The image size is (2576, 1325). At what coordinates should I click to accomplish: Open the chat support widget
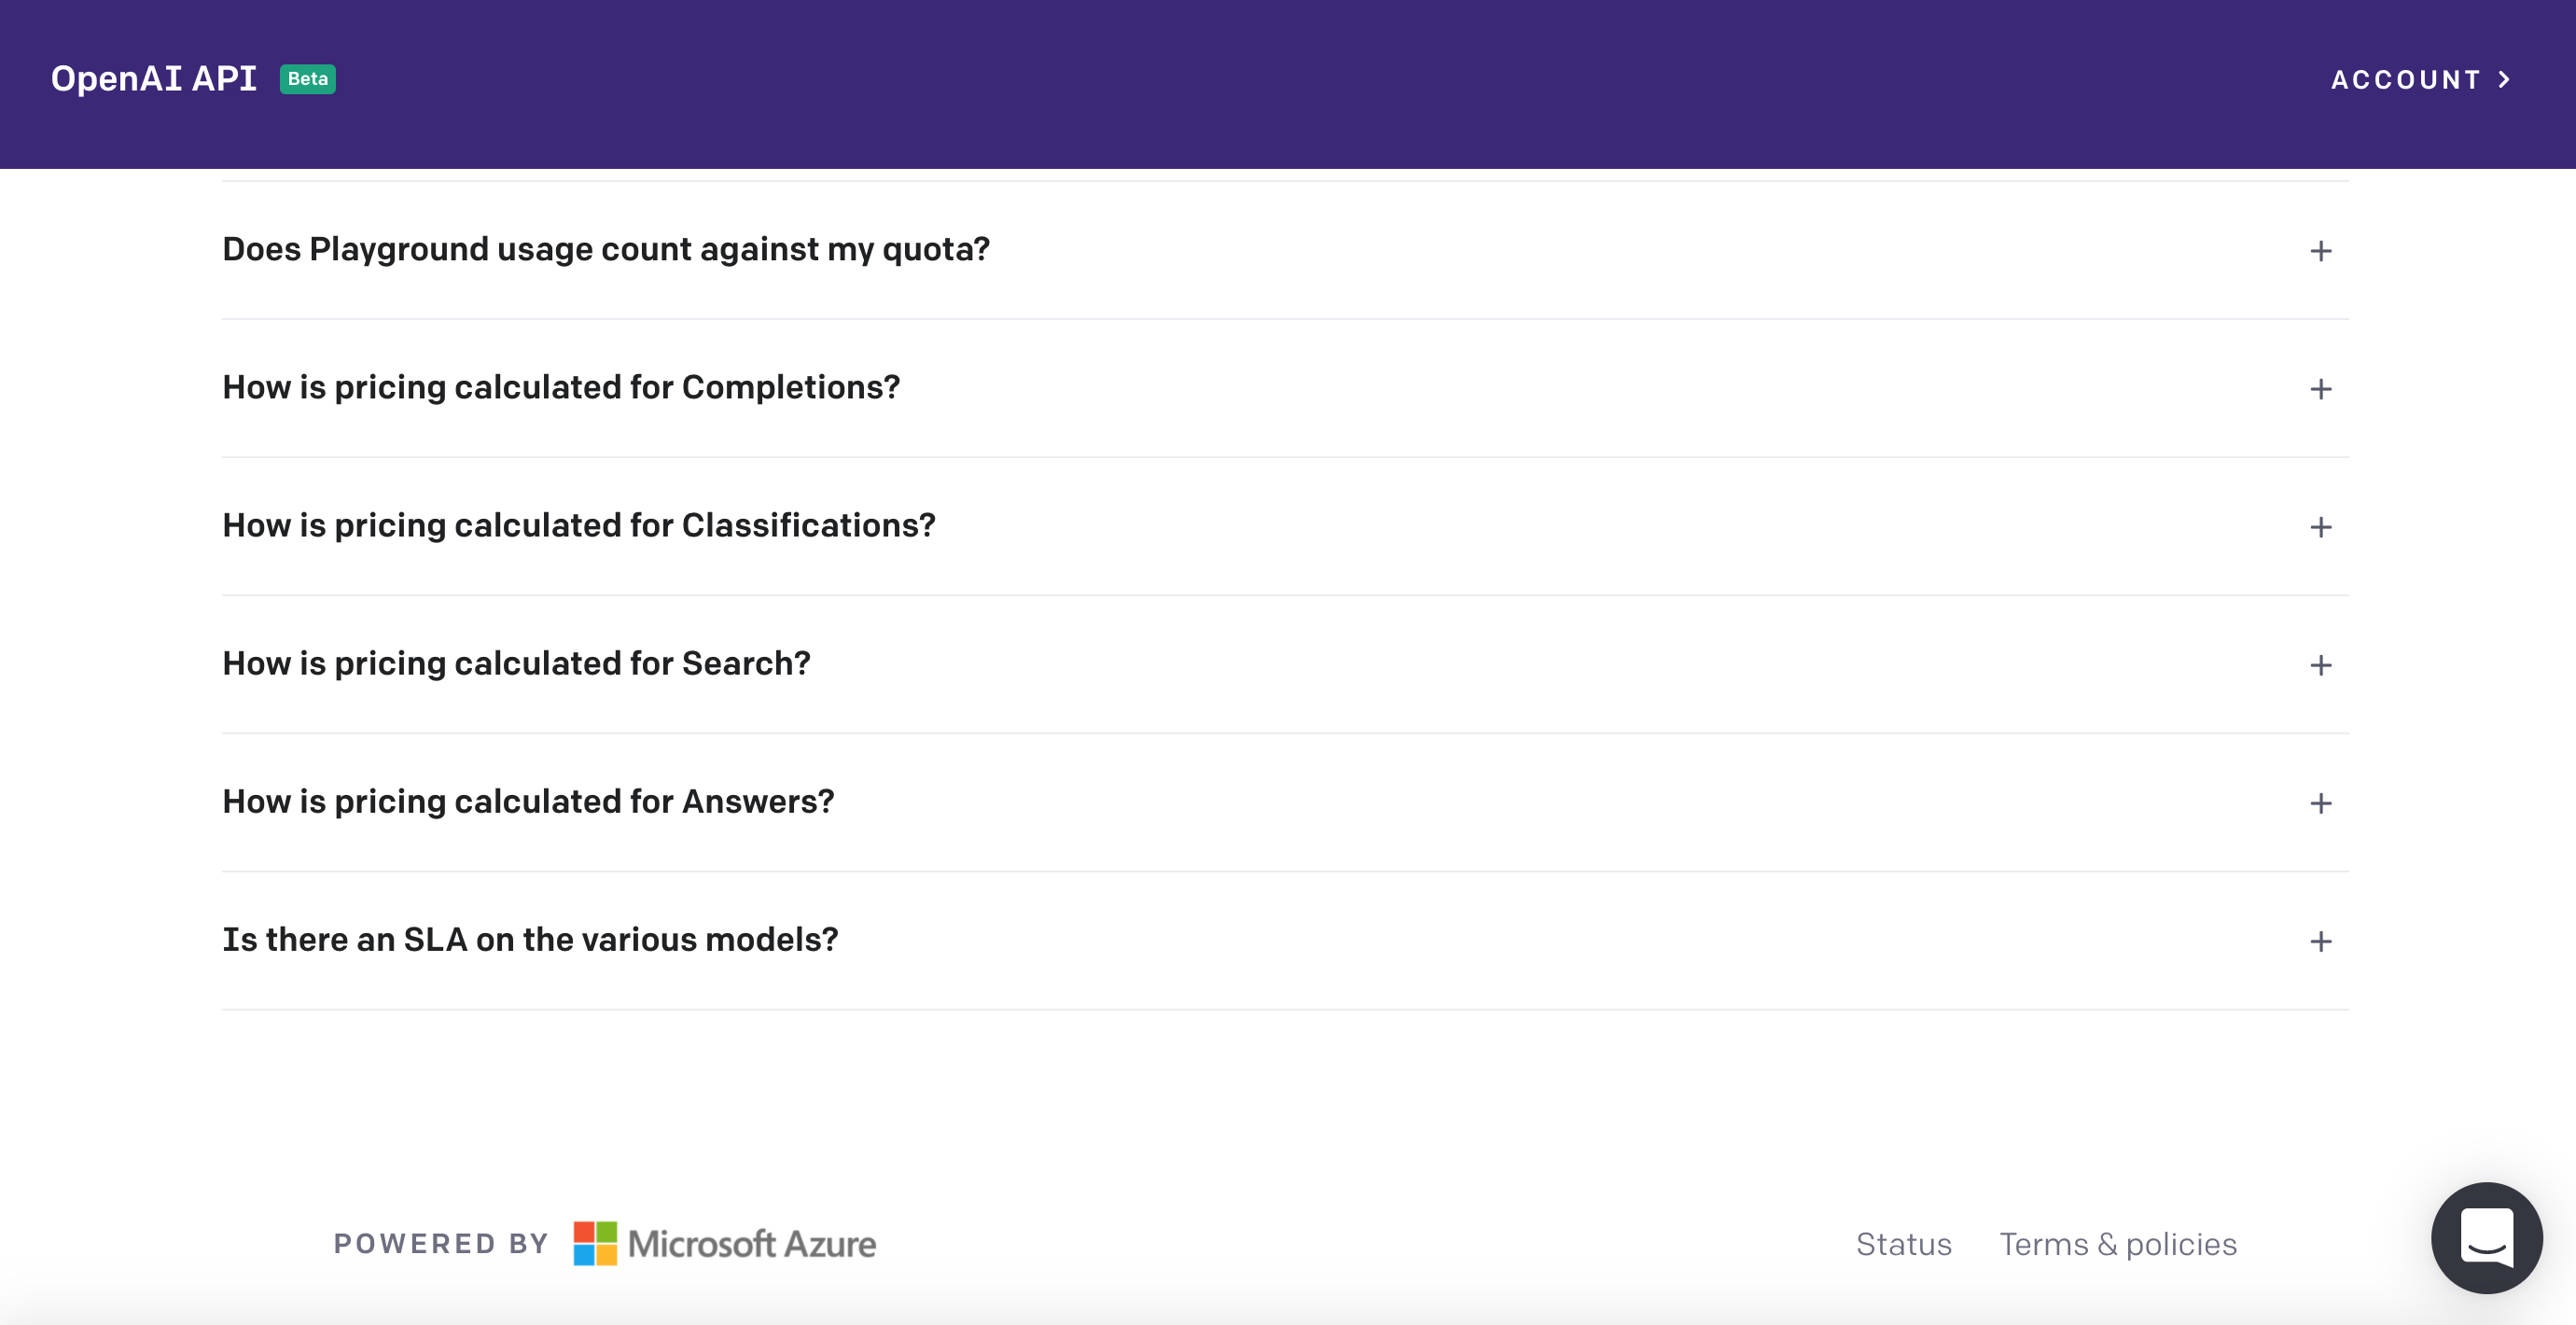tap(2486, 1237)
